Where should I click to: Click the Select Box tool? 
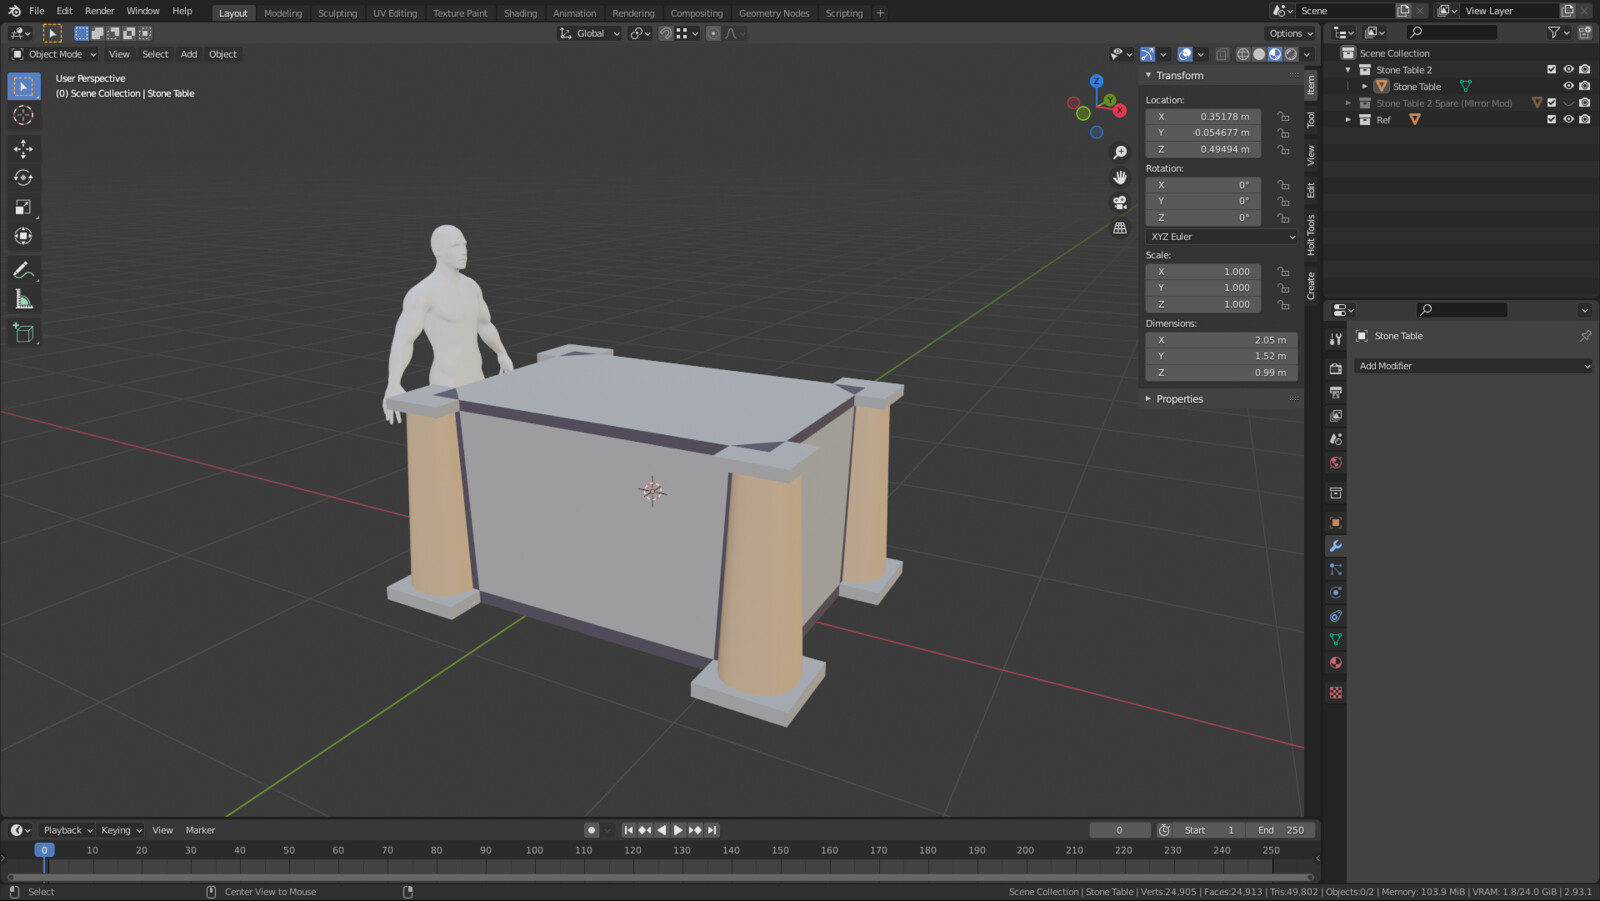coord(23,87)
